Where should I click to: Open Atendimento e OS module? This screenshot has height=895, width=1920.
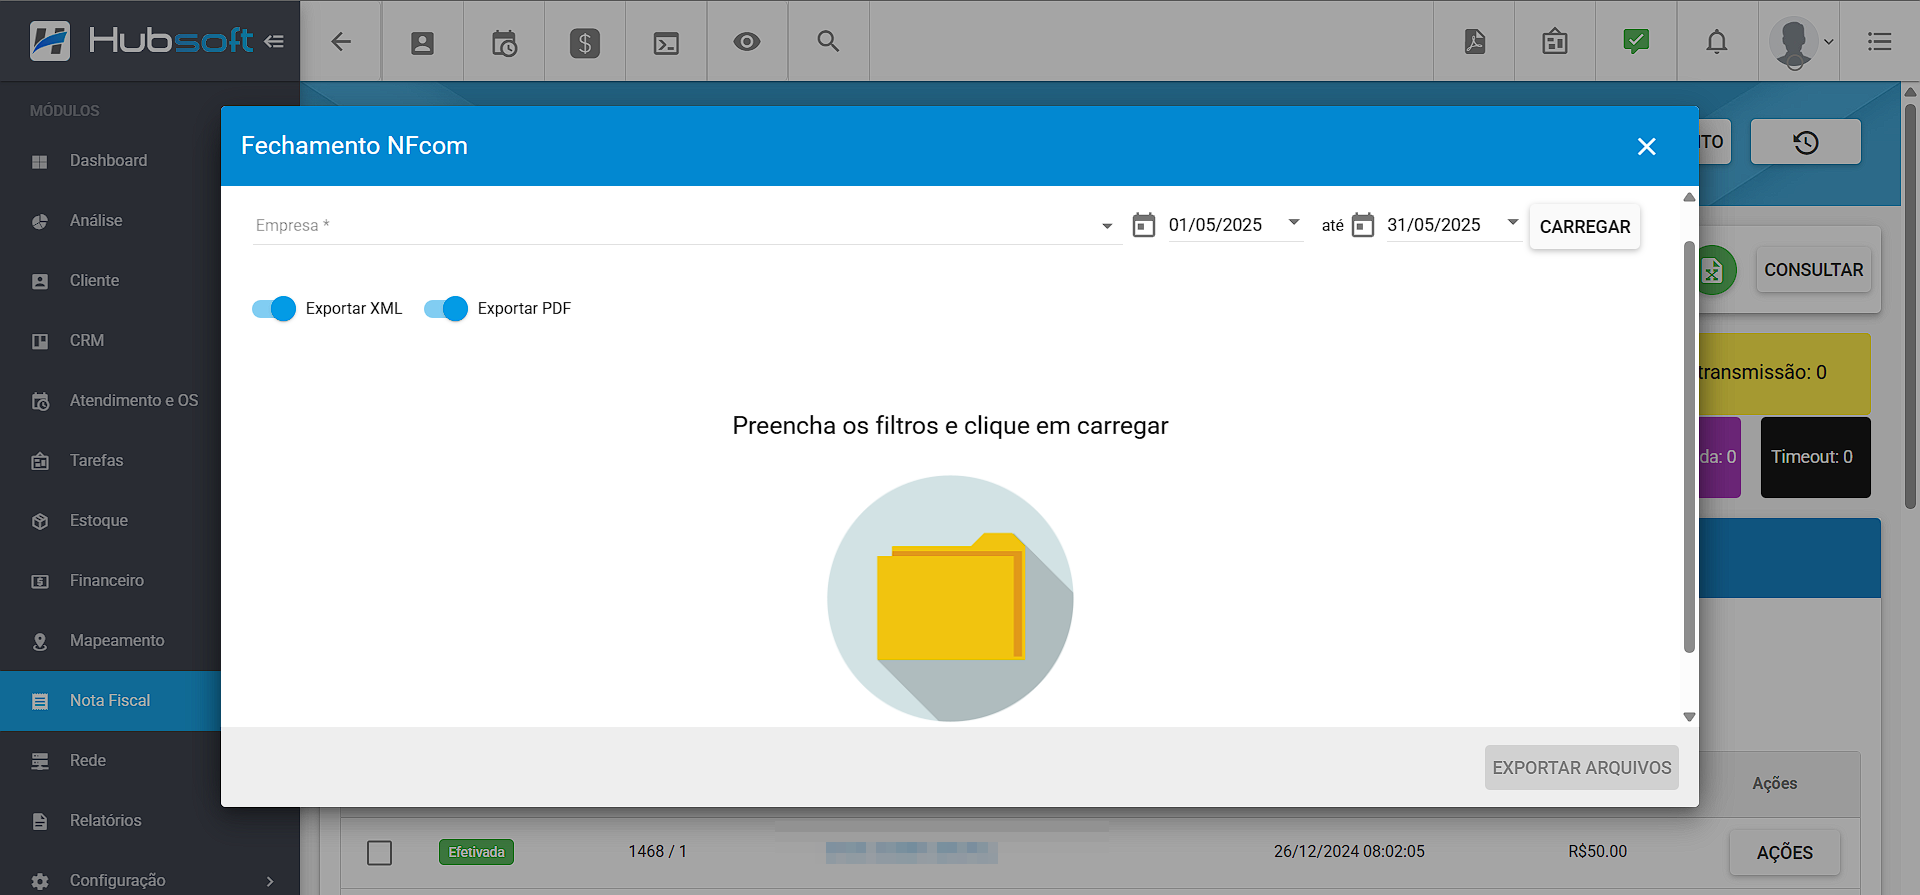110,401
